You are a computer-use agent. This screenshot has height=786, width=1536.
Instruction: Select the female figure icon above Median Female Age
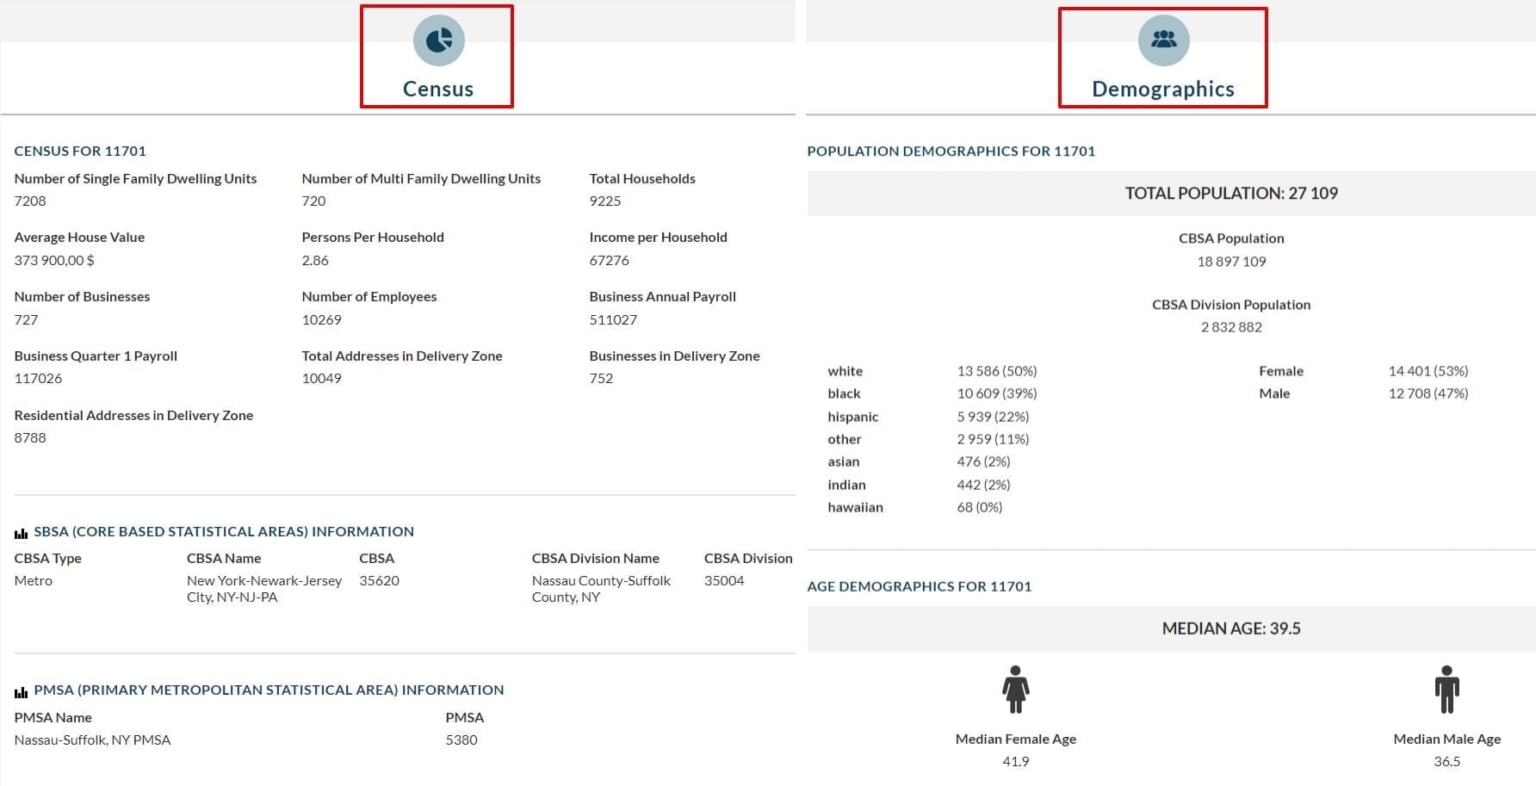[1015, 689]
